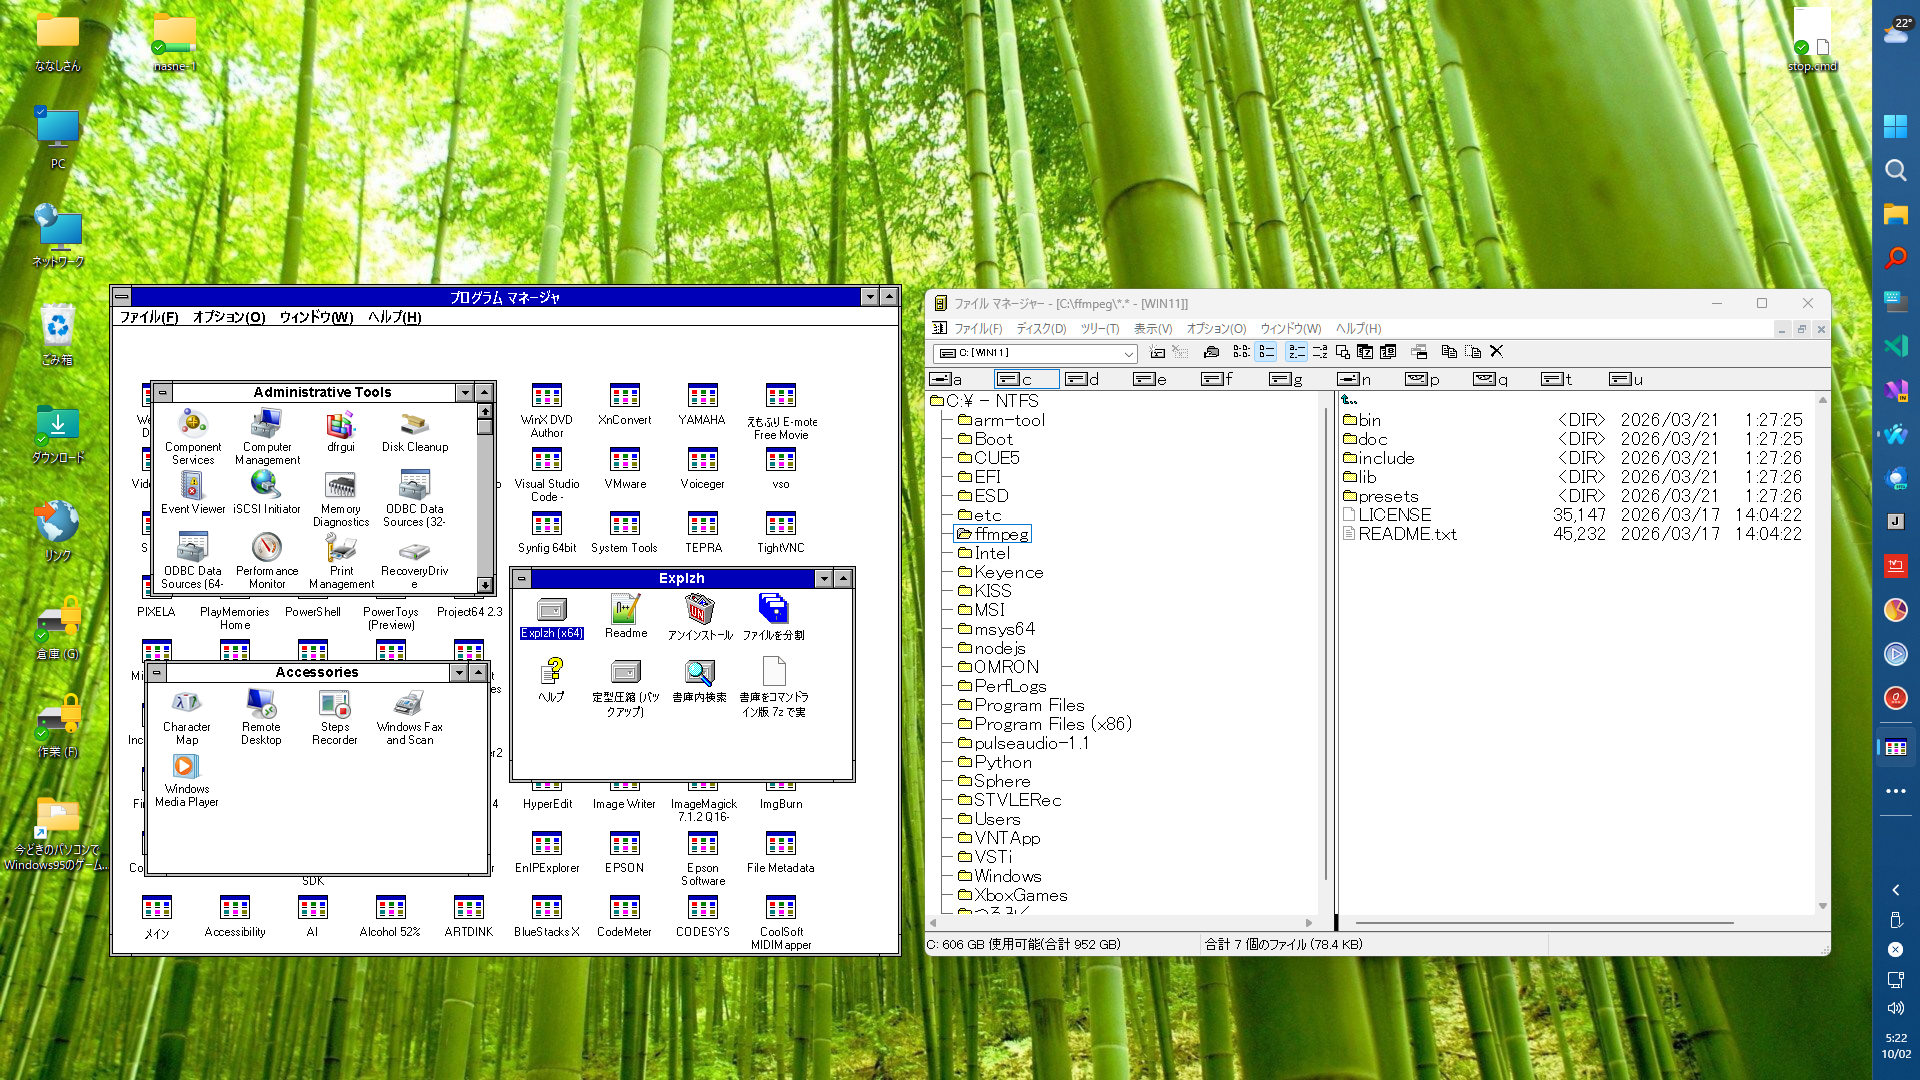The height and width of the screenshot is (1080, 1920).
Task: Open Character Map in Accessories group
Action: (187, 718)
